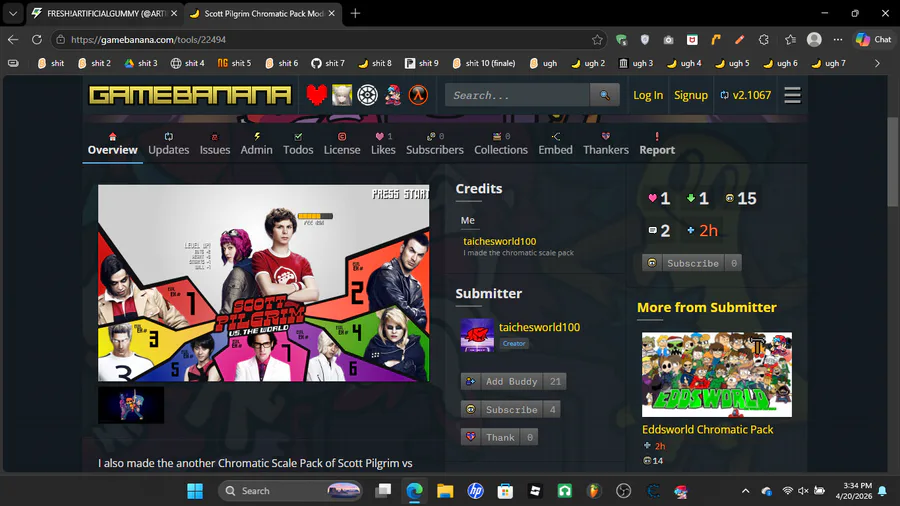Switch to the Overview tab
The image size is (900, 506).
tap(112, 144)
